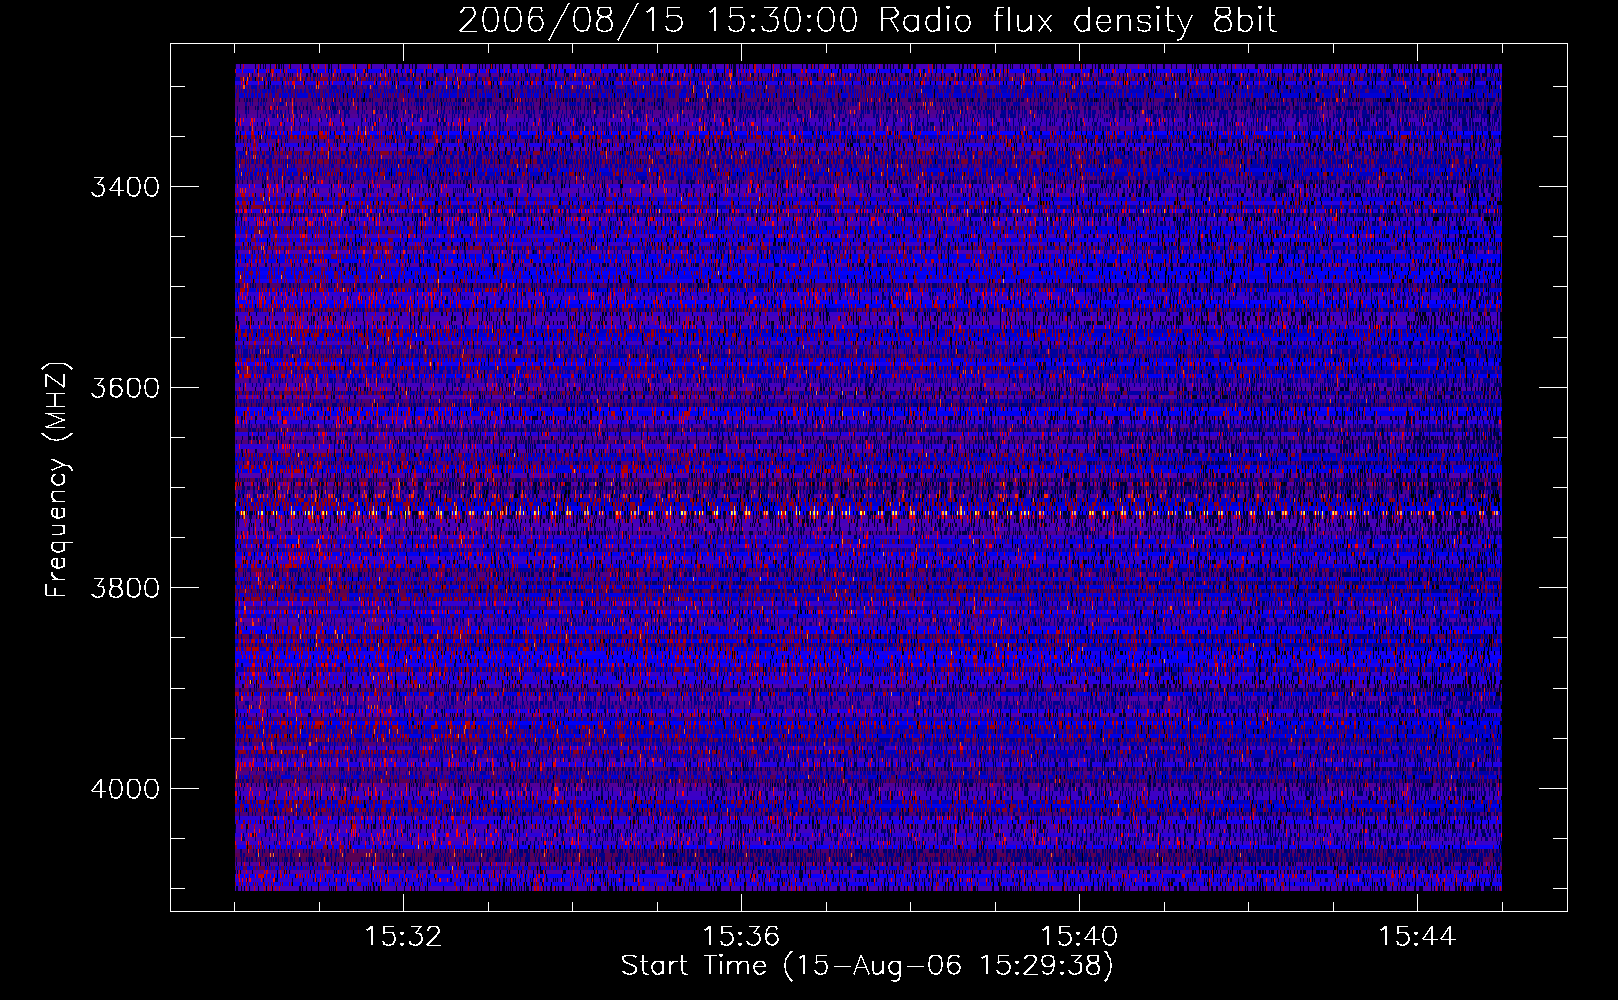The width and height of the screenshot is (1618, 1000).
Task: Click the Start Time axis caption
Action: coord(867,966)
